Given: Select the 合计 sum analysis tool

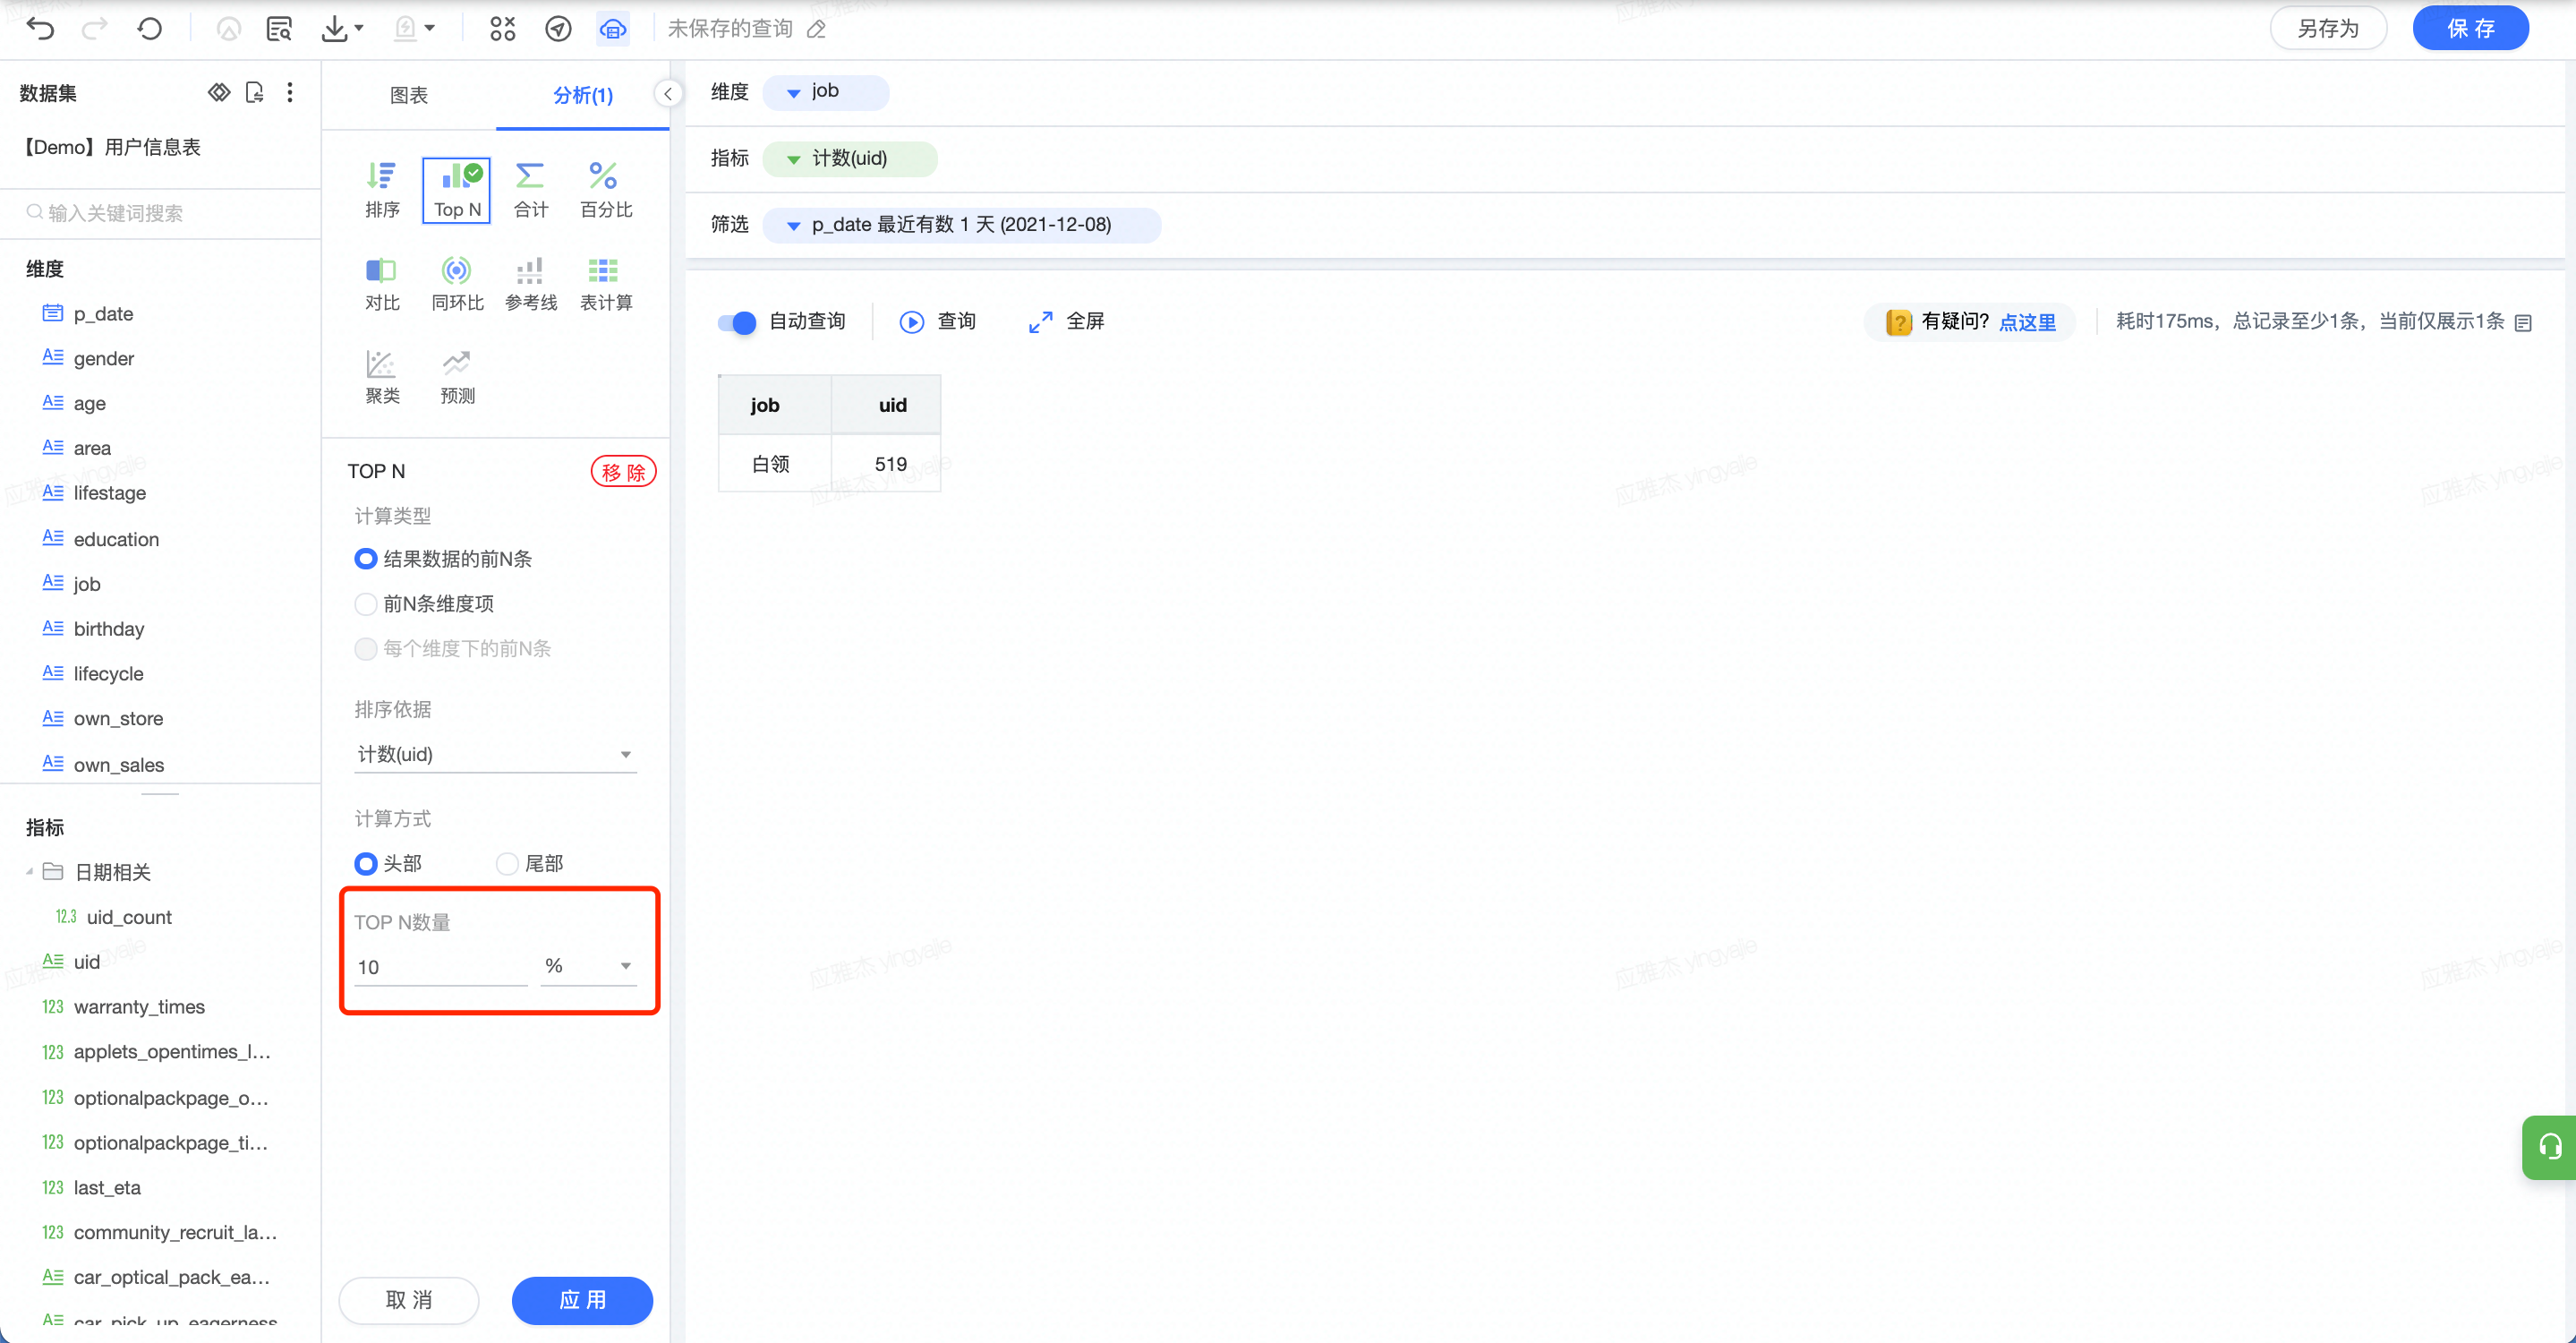Looking at the screenshot, I should click(531, 190).
